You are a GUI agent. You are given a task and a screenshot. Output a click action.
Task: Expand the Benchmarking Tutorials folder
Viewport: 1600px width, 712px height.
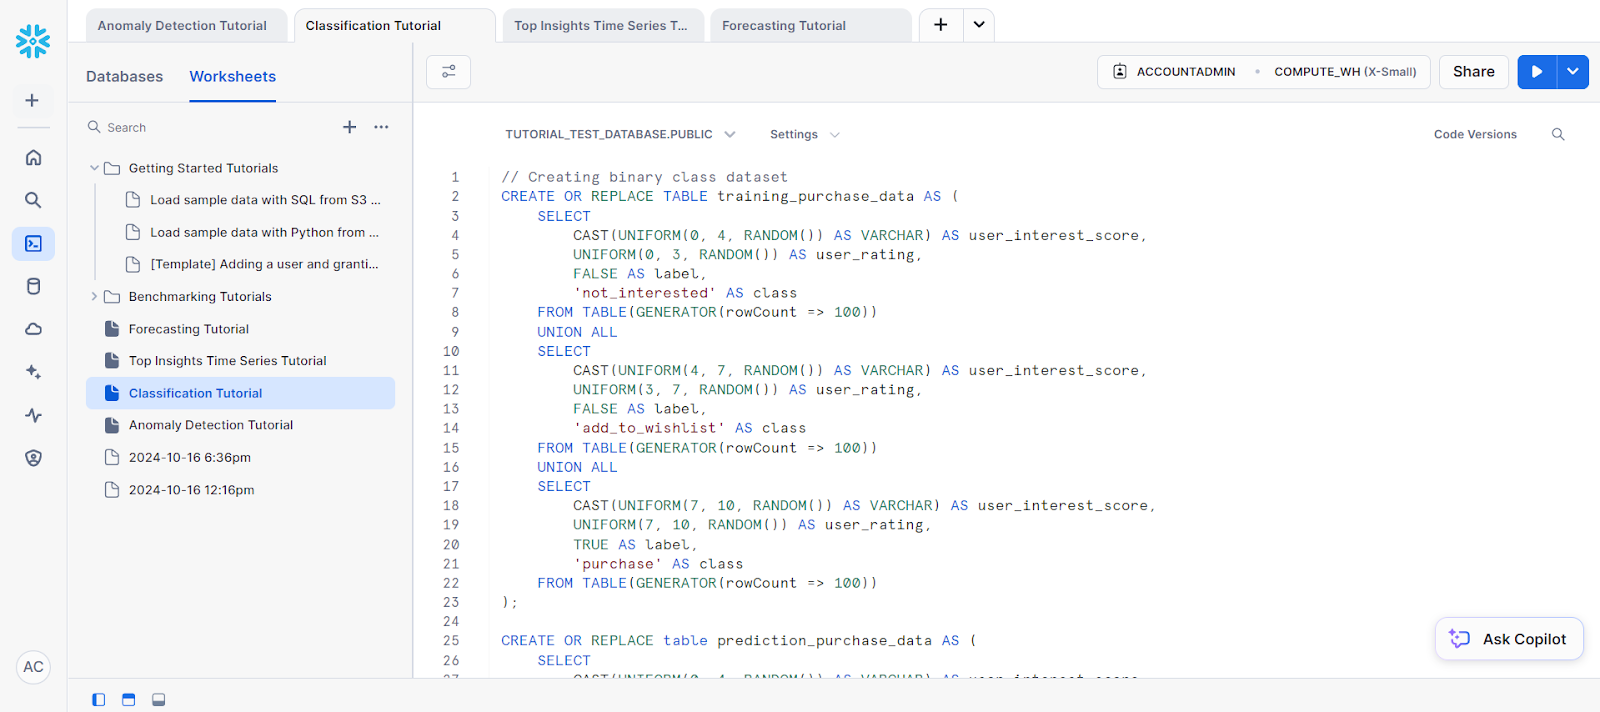pos(94,297)
